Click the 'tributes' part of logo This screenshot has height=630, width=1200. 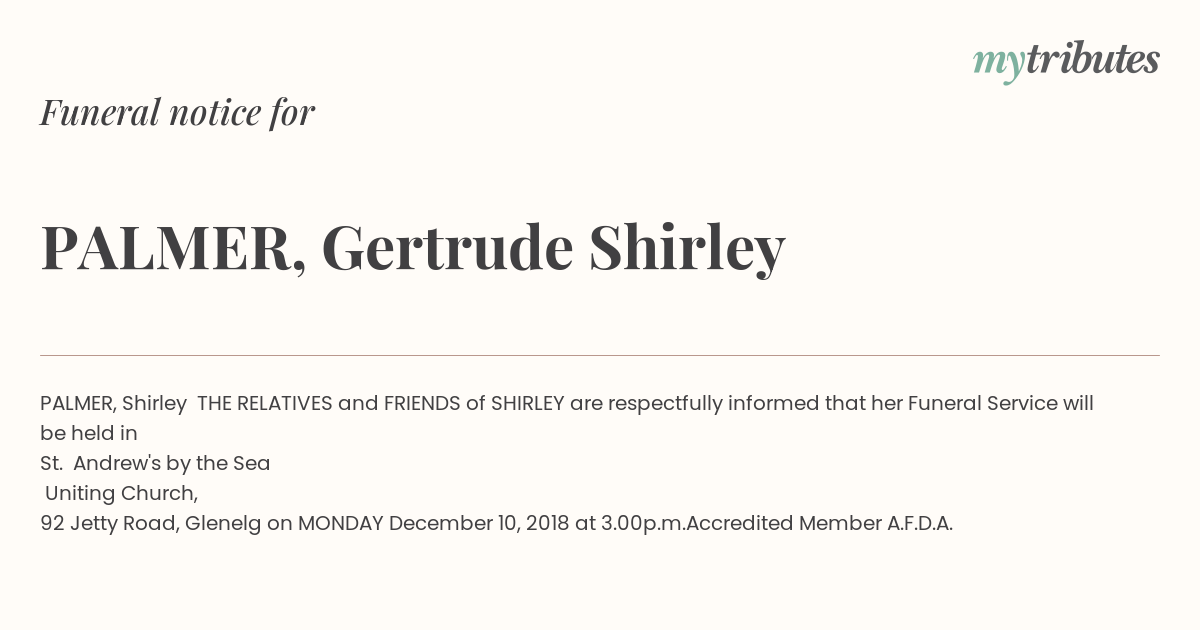(1093, 60)
